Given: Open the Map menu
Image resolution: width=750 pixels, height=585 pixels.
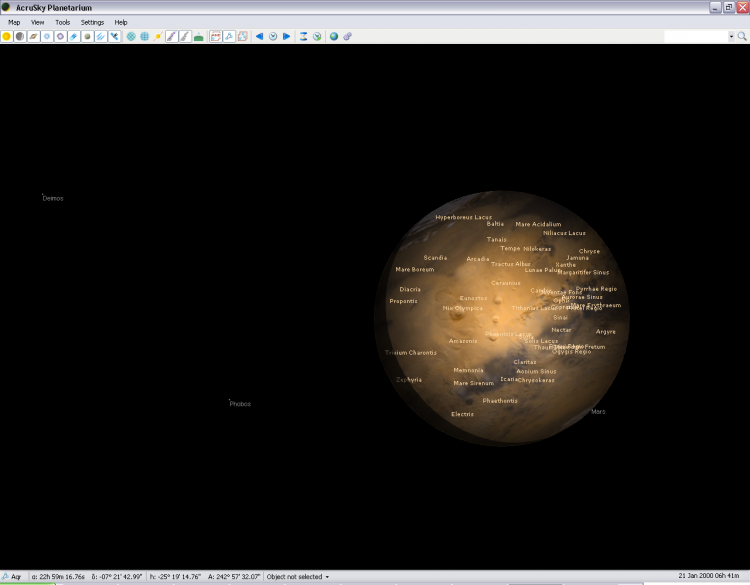Looking at the screenshot, I should [x=14, y=22].
